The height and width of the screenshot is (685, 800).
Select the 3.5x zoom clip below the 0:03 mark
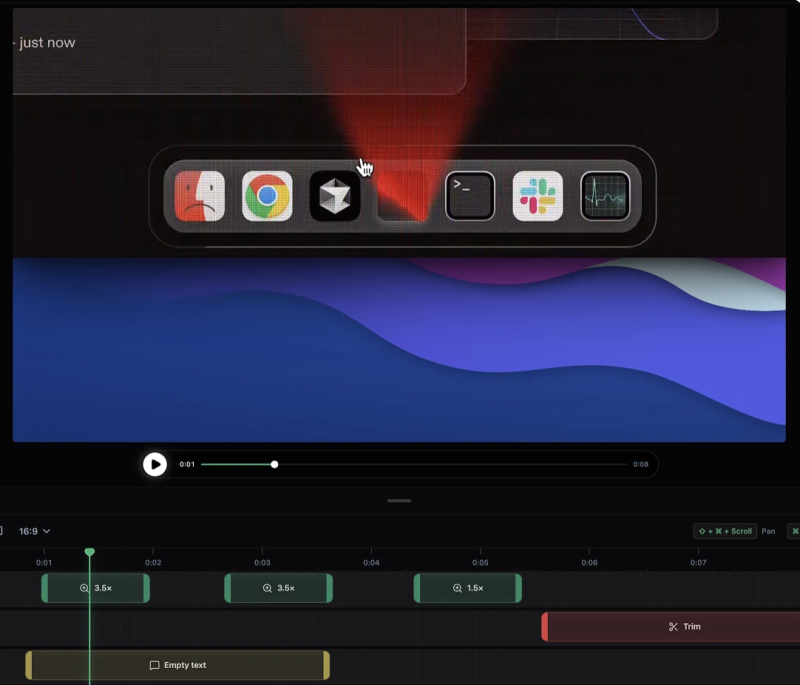click(279, 588)
